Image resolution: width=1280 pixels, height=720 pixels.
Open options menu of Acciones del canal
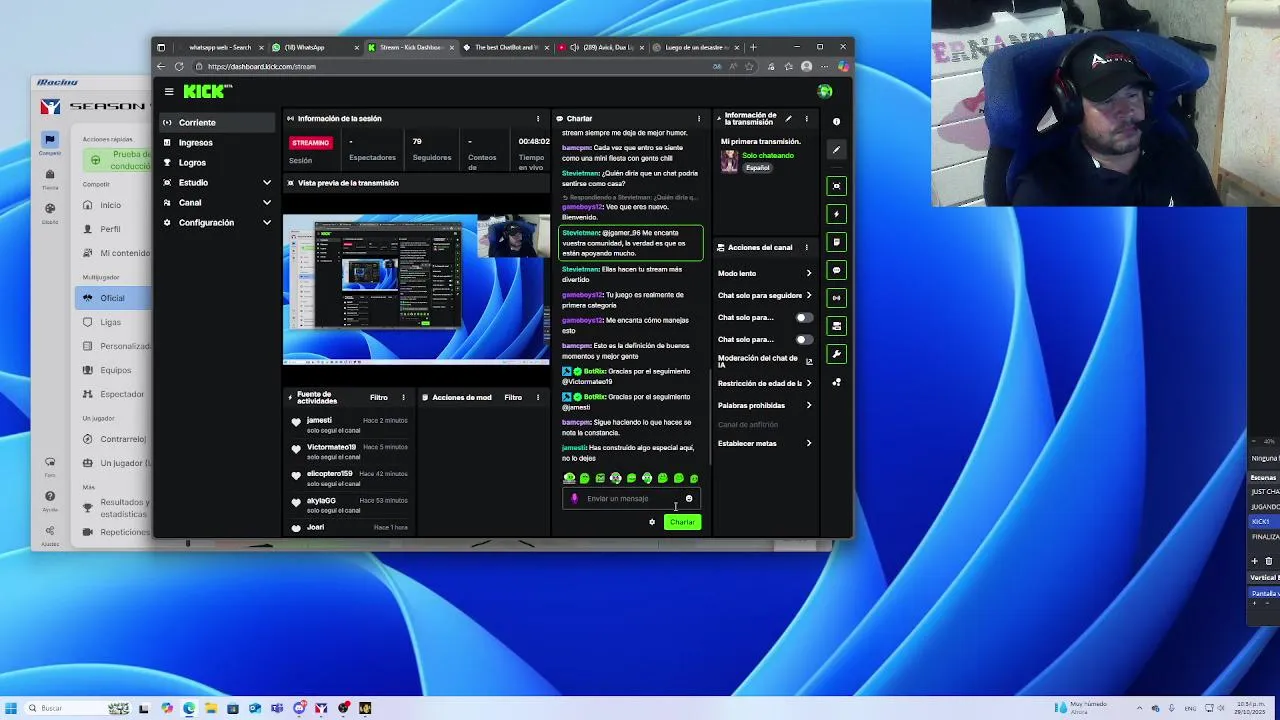[x=806, y=248]
